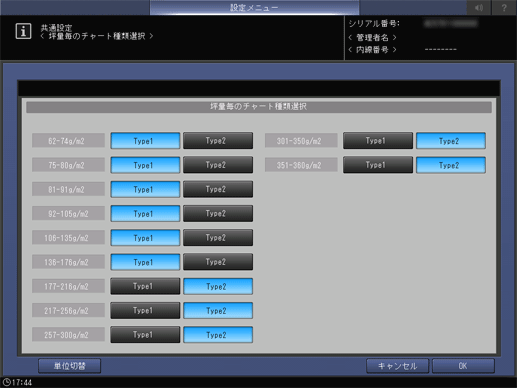Select Type1 for 106-135g/m2
The width and height of the screenshot is (517, 388).
click(145, 238)
